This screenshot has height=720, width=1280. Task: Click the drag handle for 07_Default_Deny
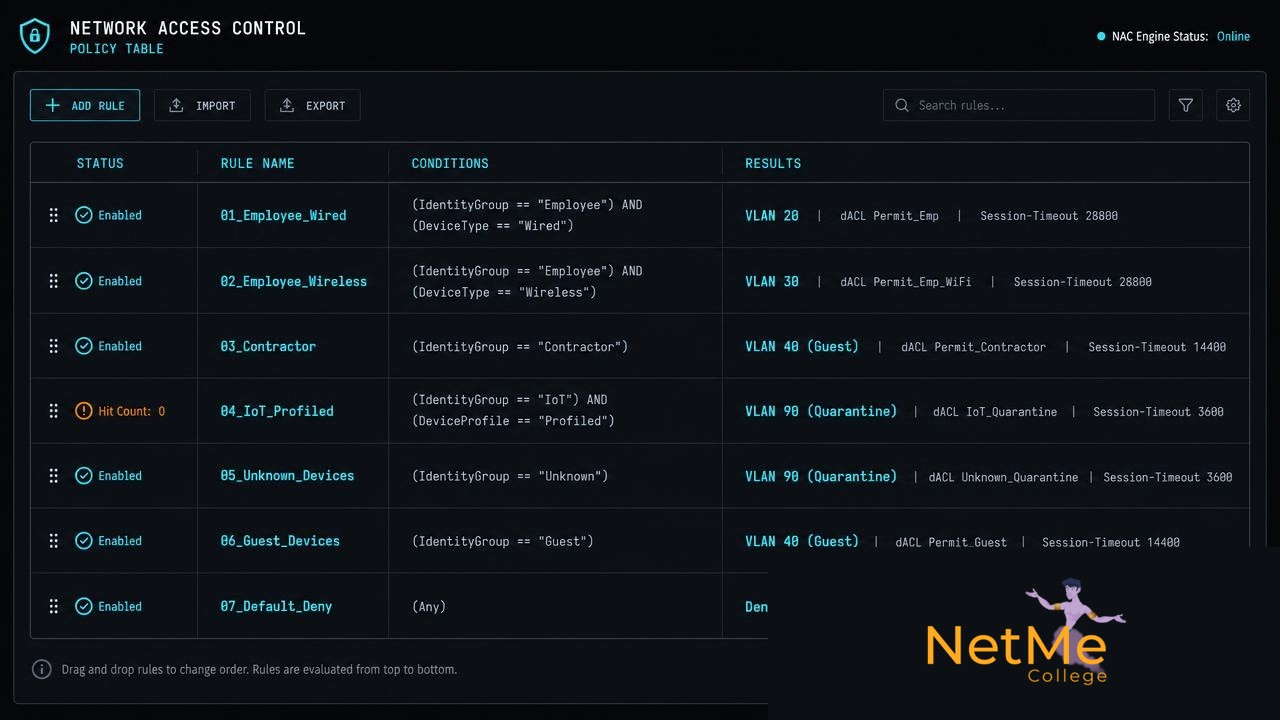[54, 606]
